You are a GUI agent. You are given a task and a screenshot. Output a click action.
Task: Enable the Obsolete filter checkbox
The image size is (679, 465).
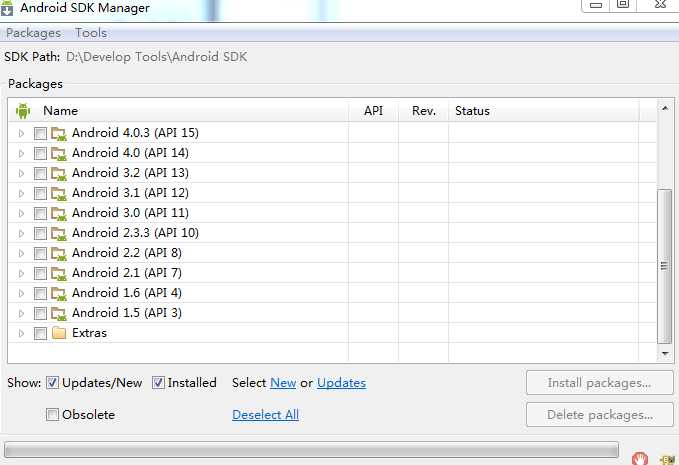click(x=52, y=414)
